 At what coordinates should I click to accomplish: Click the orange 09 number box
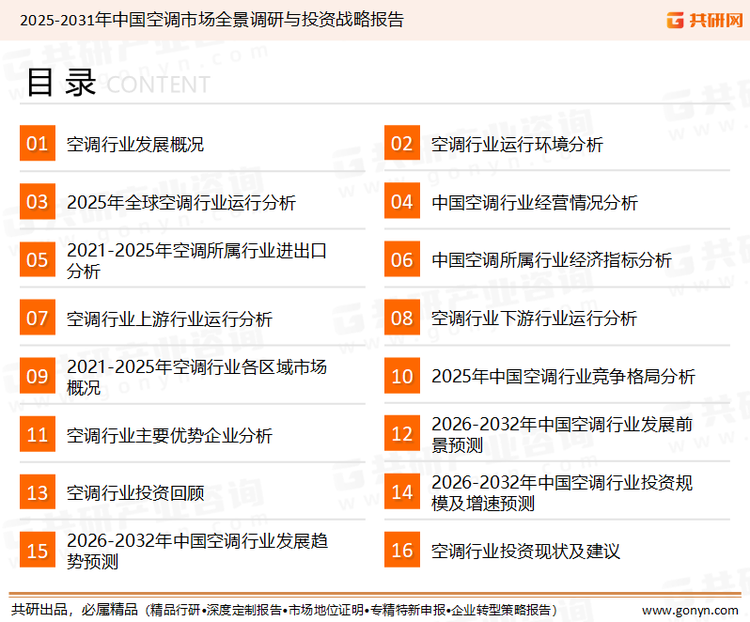click(37, 376)
